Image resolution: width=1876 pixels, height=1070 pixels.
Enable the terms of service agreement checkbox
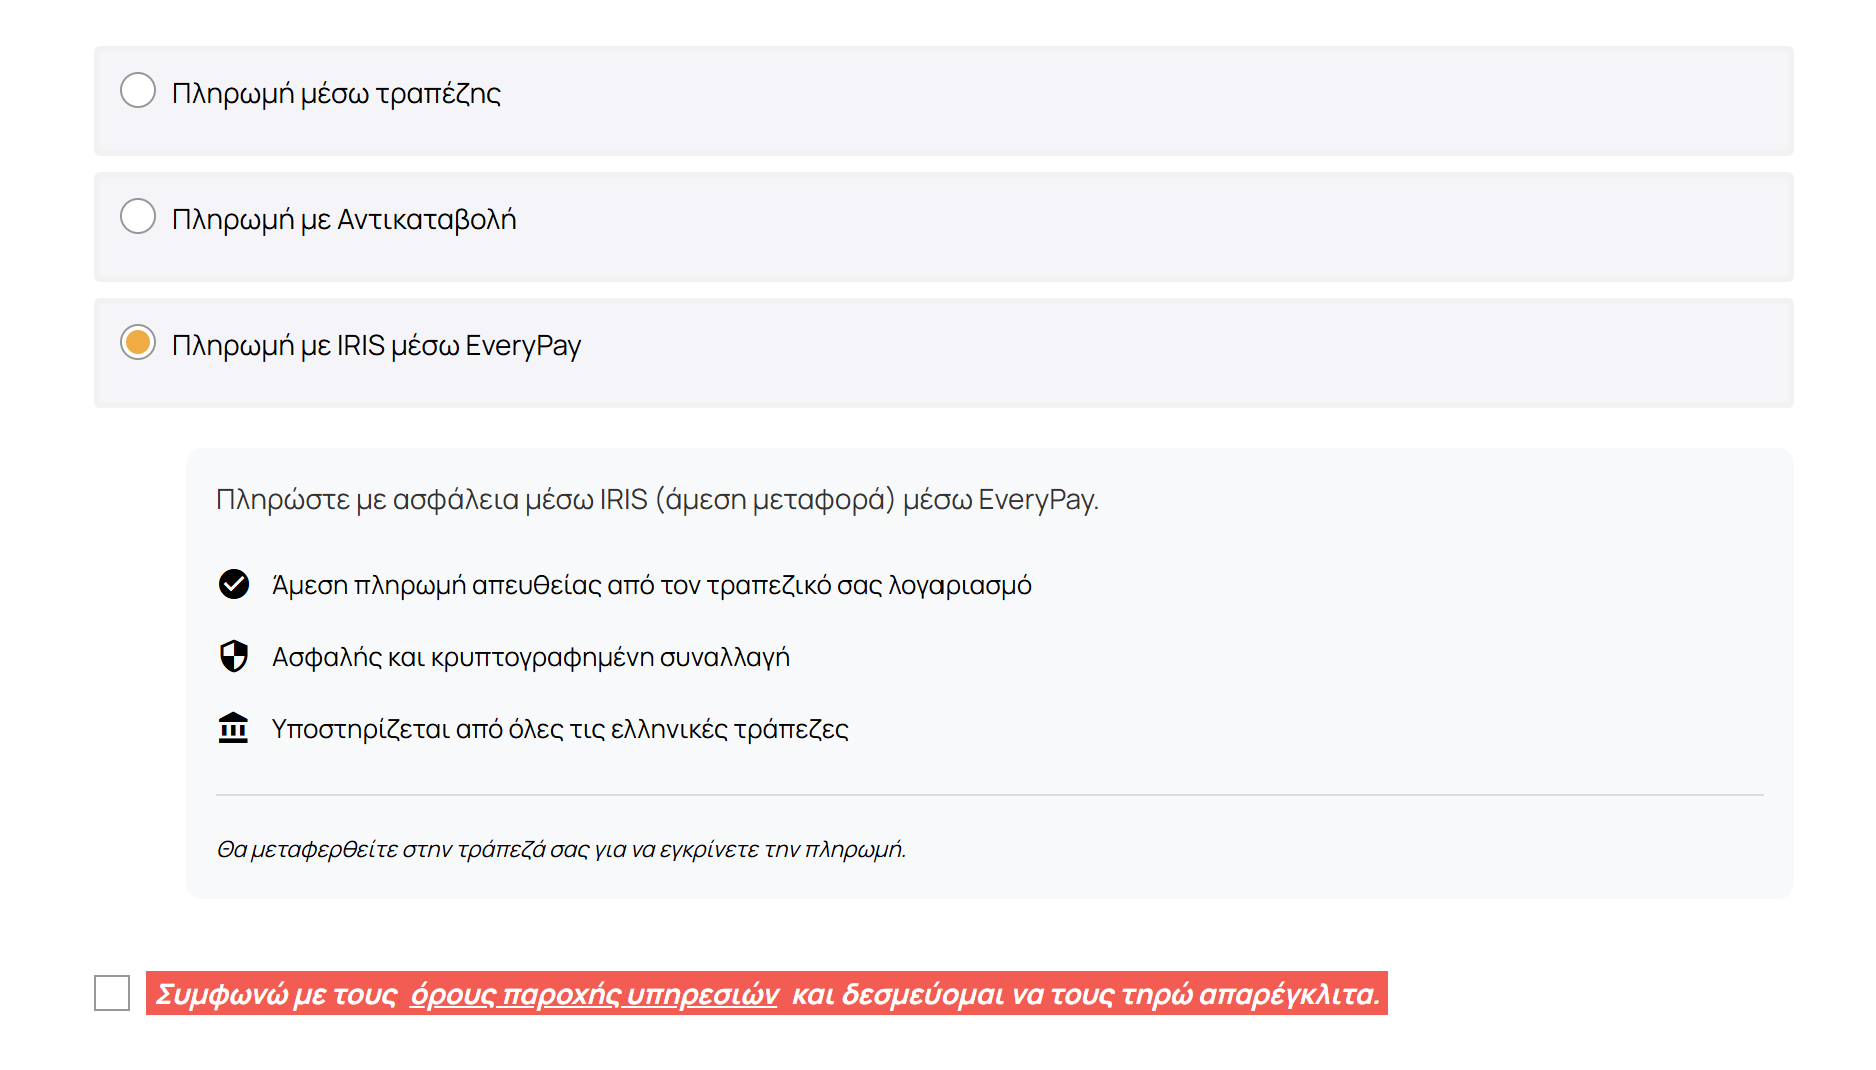112,994
